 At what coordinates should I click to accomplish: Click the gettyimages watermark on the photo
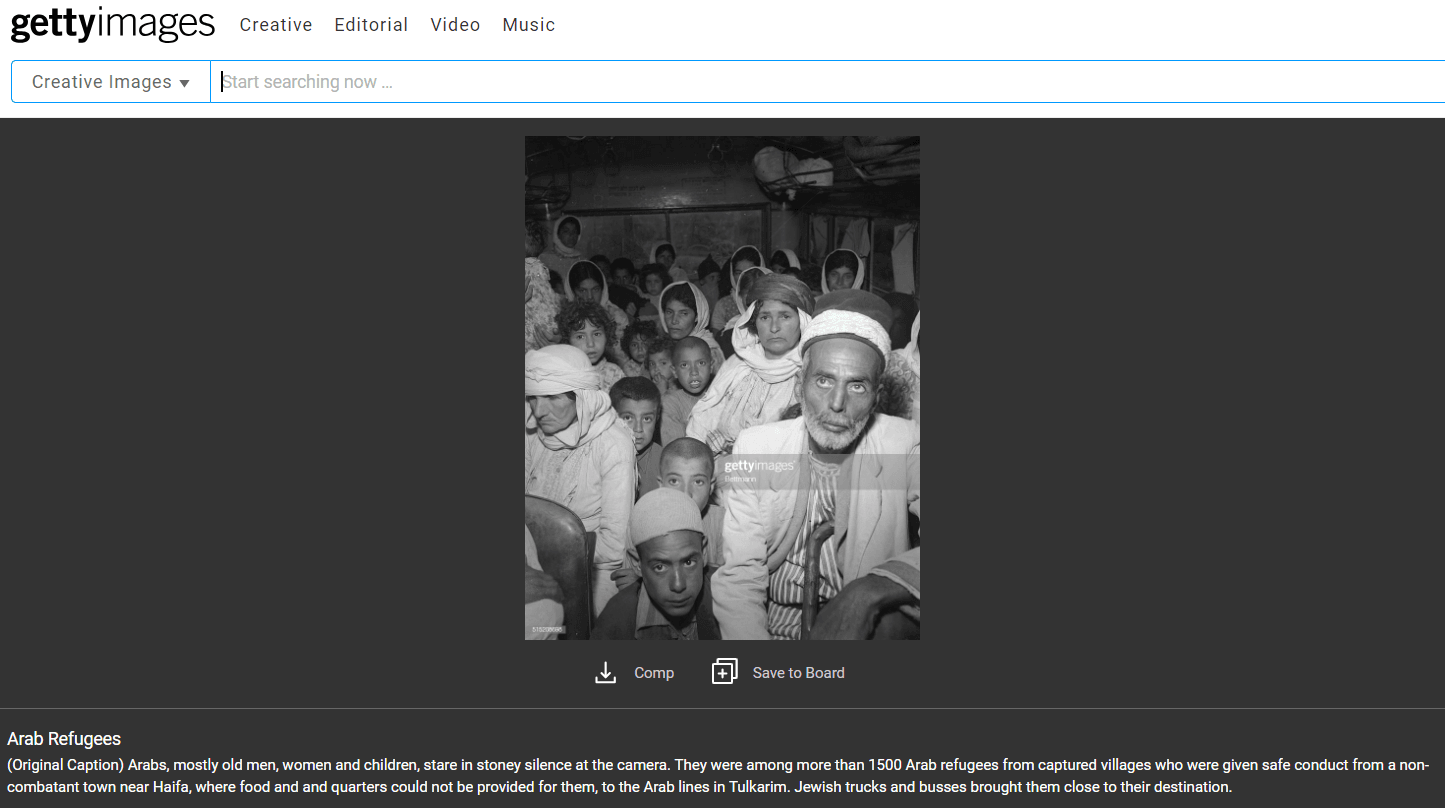[x=758, y=466]
